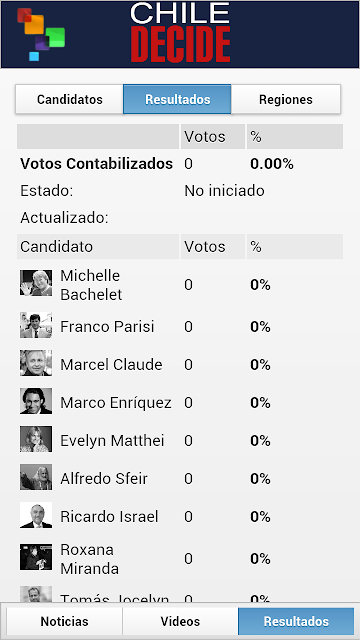Select Marcel Claude's portrait image

(x=36, y=363)
